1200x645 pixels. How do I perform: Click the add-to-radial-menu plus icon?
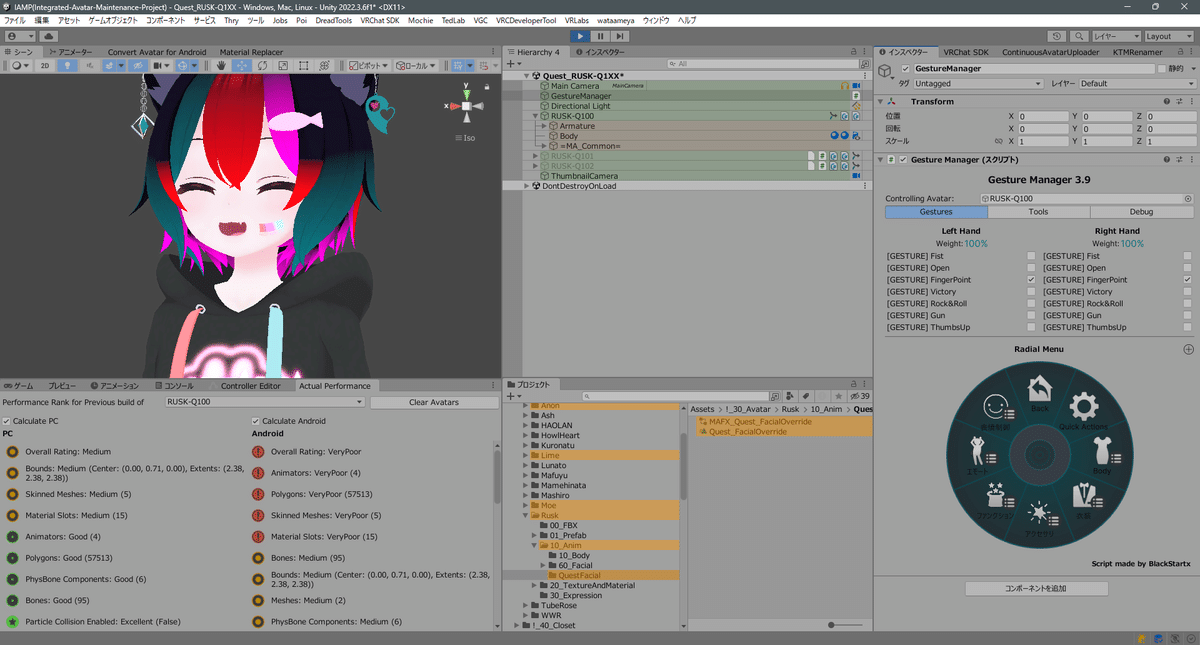(x=1188, y=349)
